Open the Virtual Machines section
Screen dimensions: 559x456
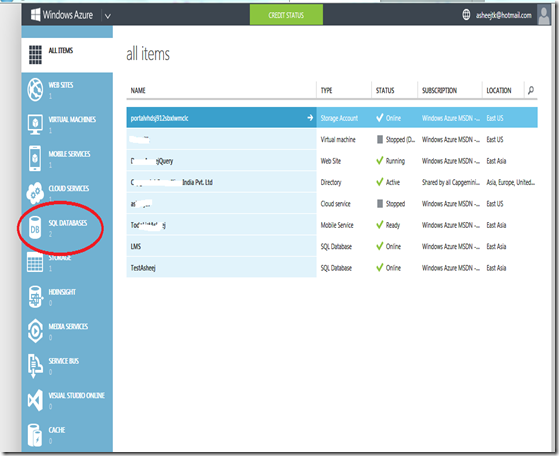click(x=72, y=119)
